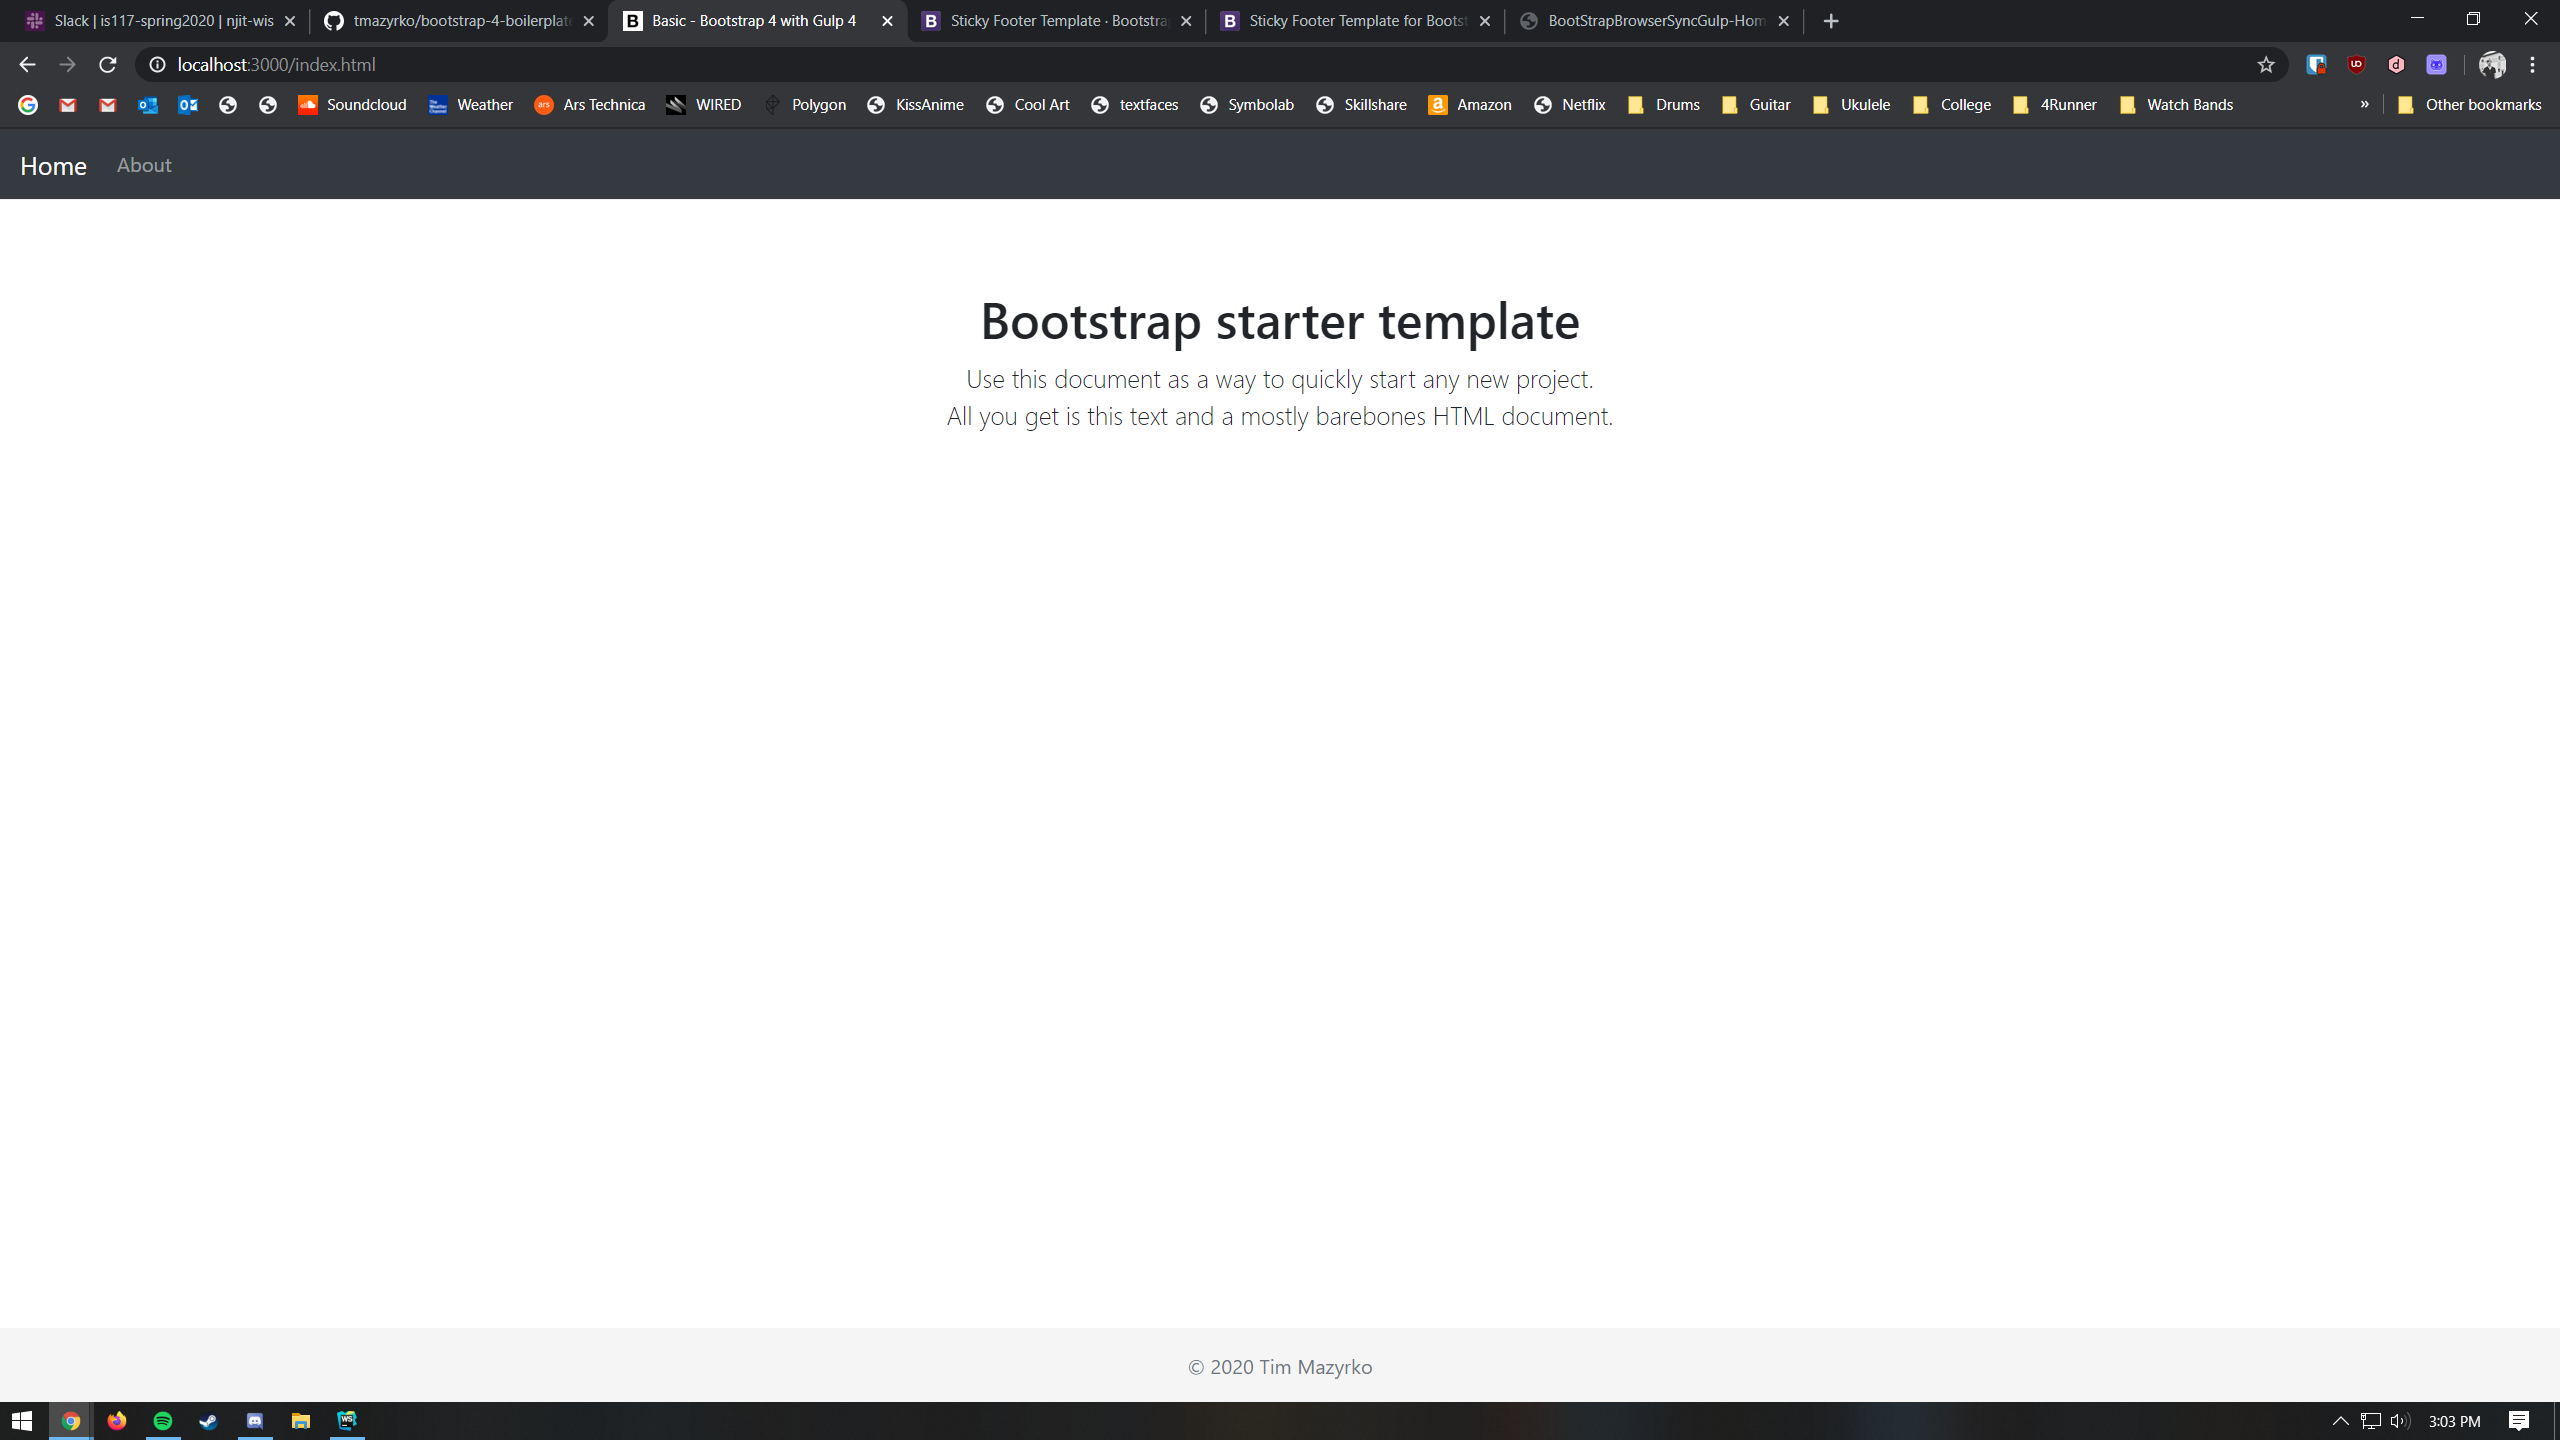The height and width of the screenshot is (1440, 2560).
Task: Go back to previous page
Action: pyautogui.click(x=27, y=65)
